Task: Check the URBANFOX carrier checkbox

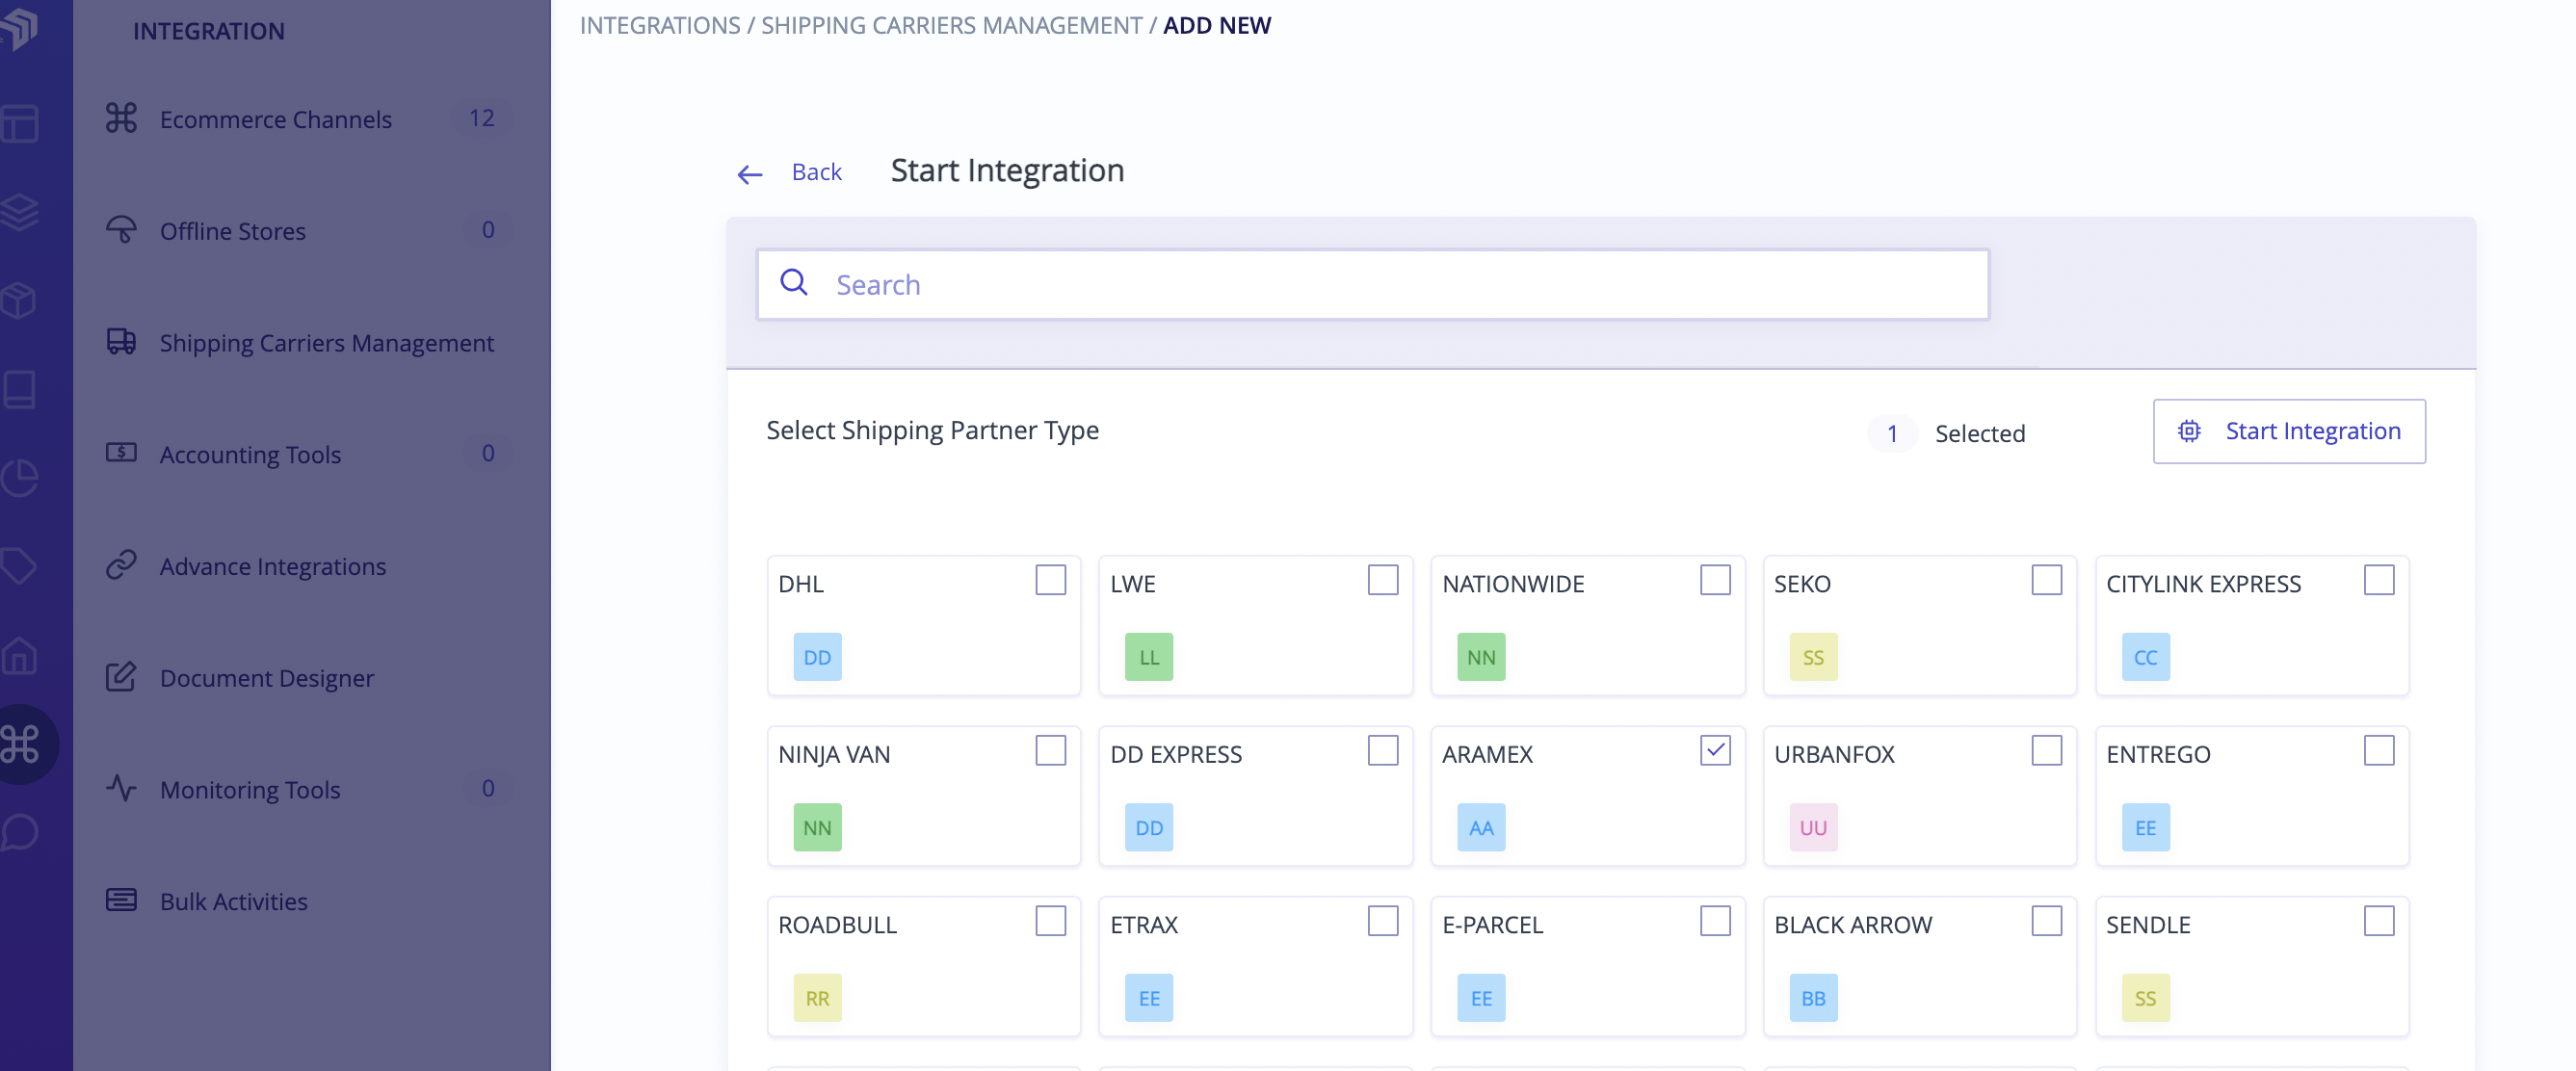Action: click(x=2046, y=750)
